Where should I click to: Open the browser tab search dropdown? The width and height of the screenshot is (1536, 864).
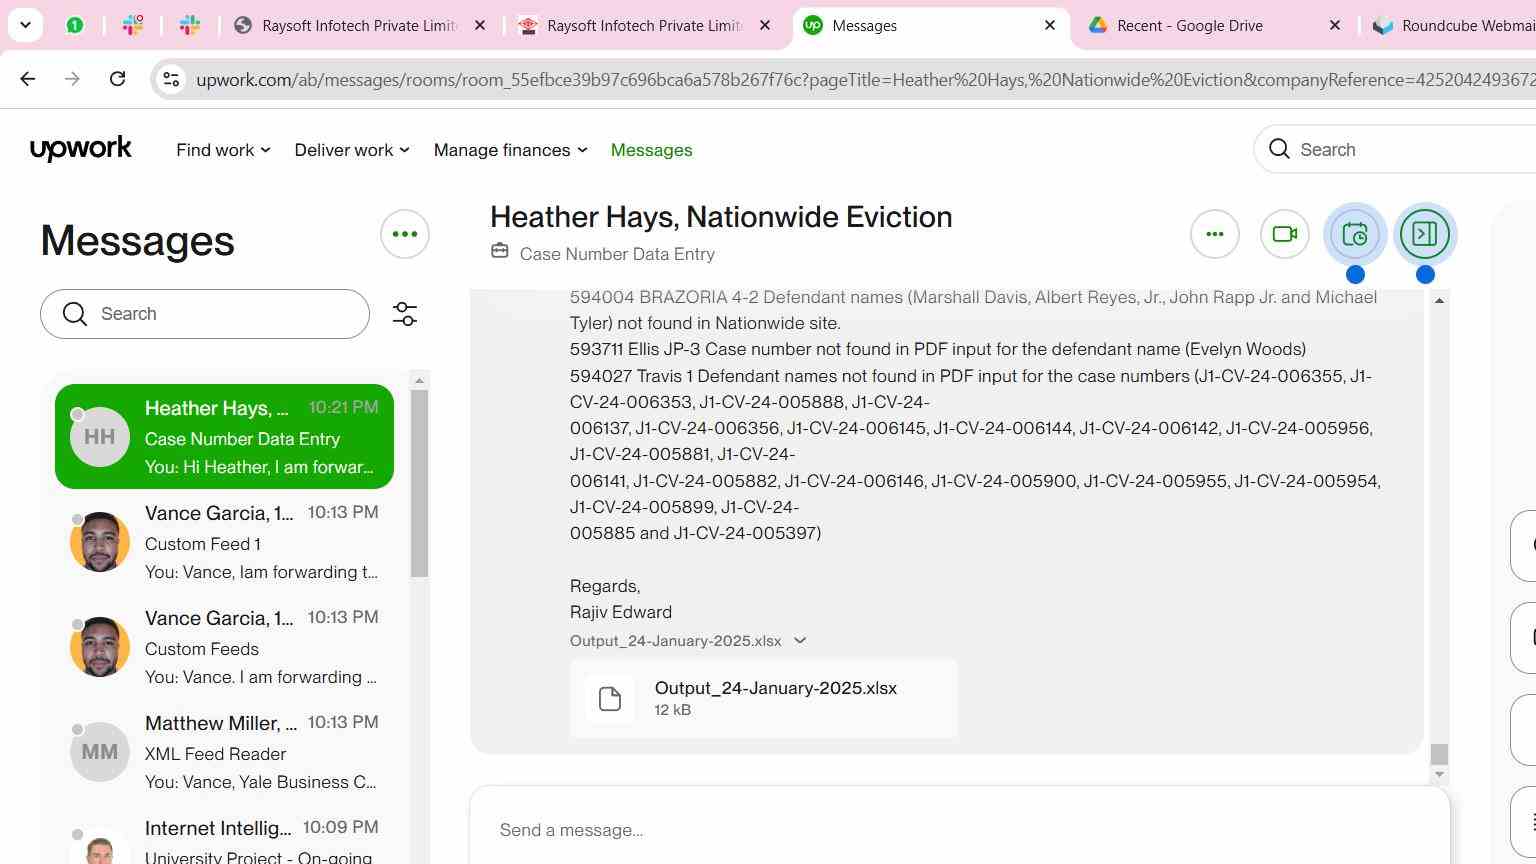25,25
